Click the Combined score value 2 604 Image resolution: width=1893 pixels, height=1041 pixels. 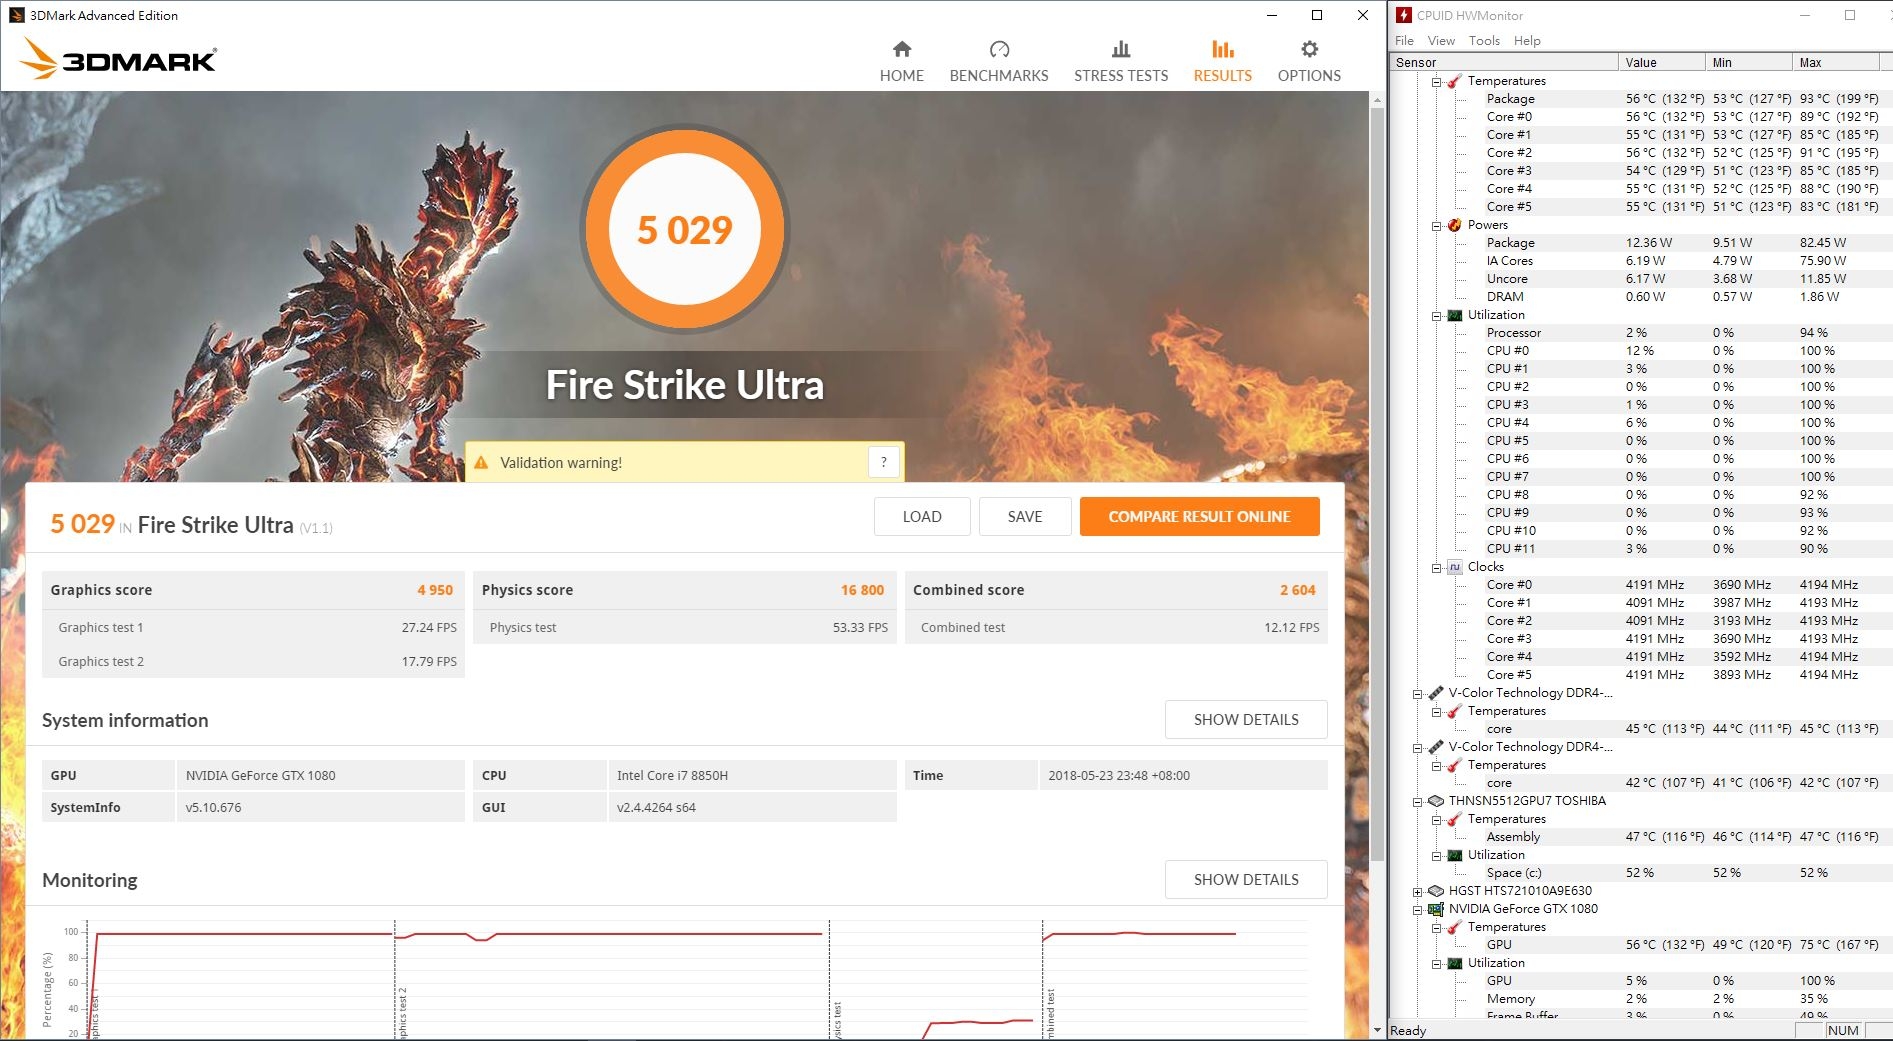(1297, 590)
